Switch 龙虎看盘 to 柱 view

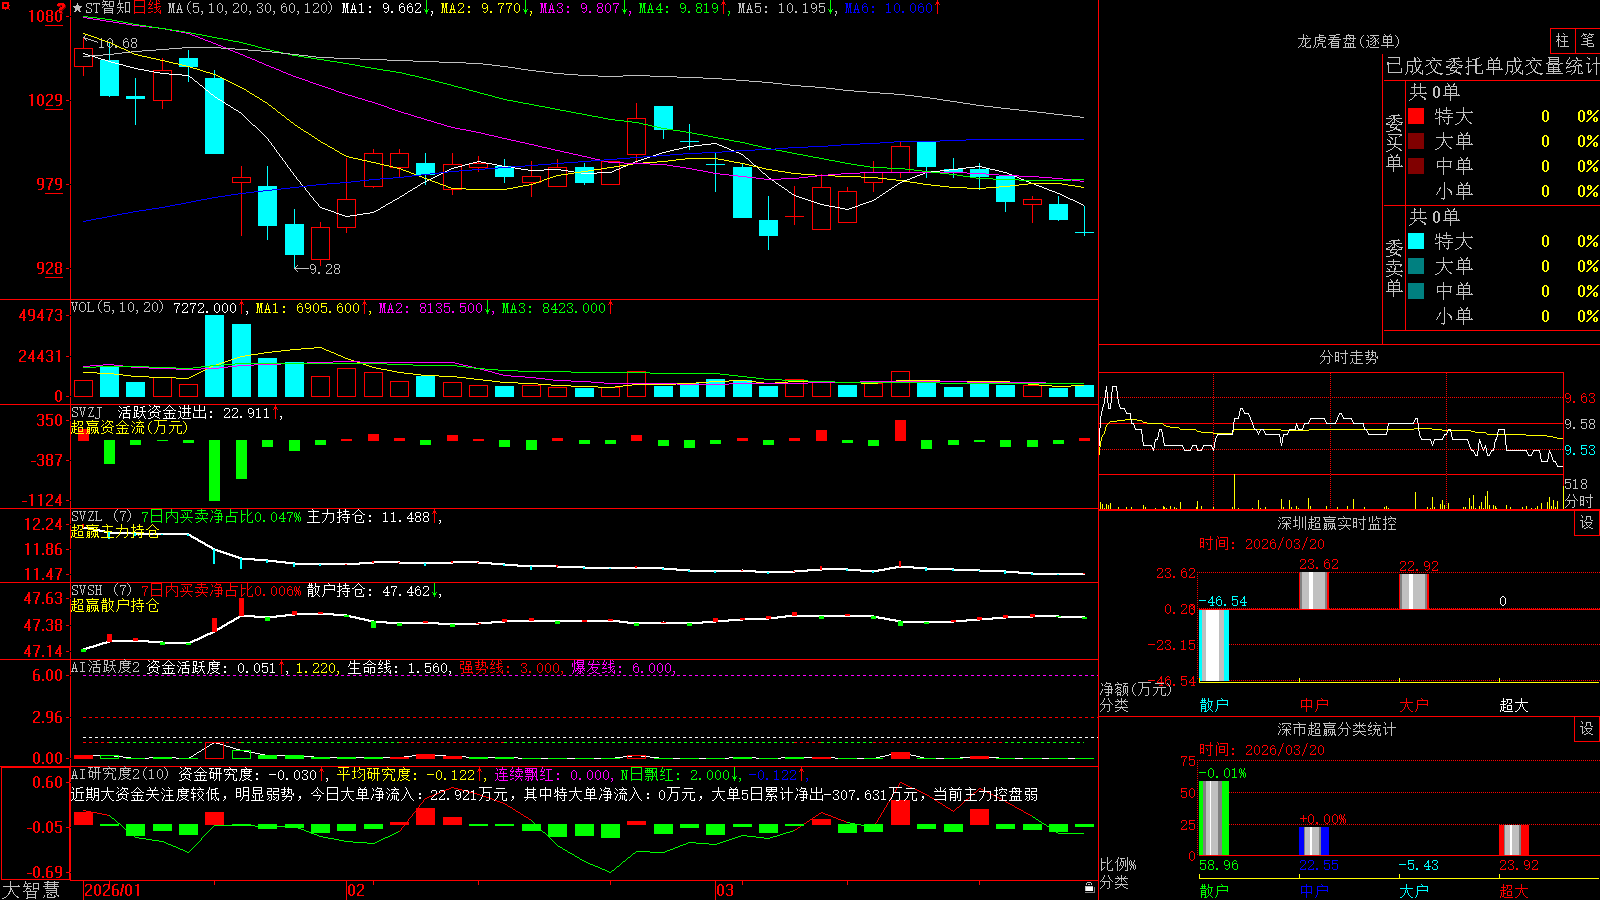(x=1562, y=40)
